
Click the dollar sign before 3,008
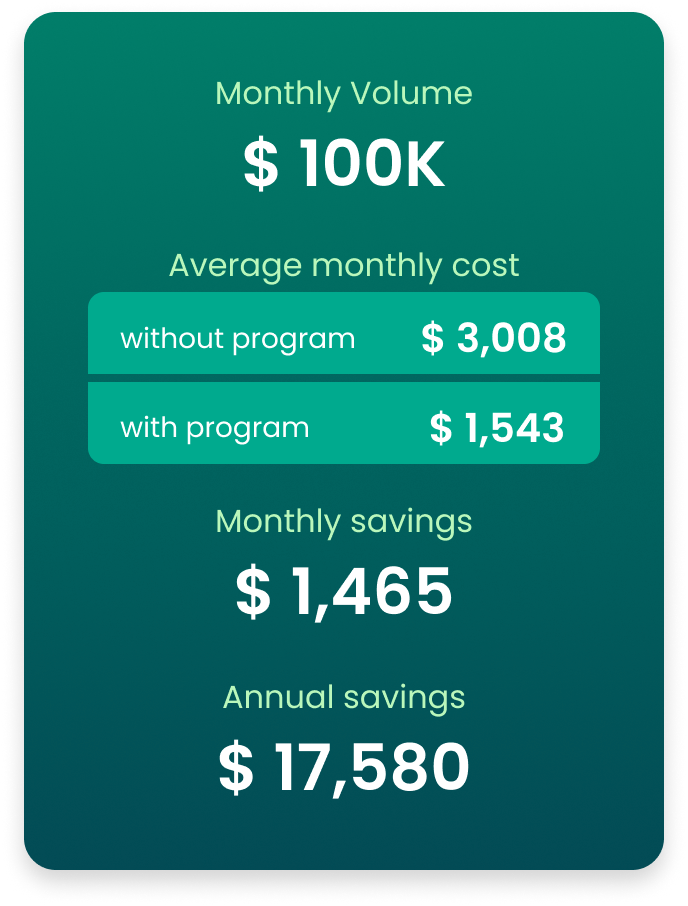point(432,339)
